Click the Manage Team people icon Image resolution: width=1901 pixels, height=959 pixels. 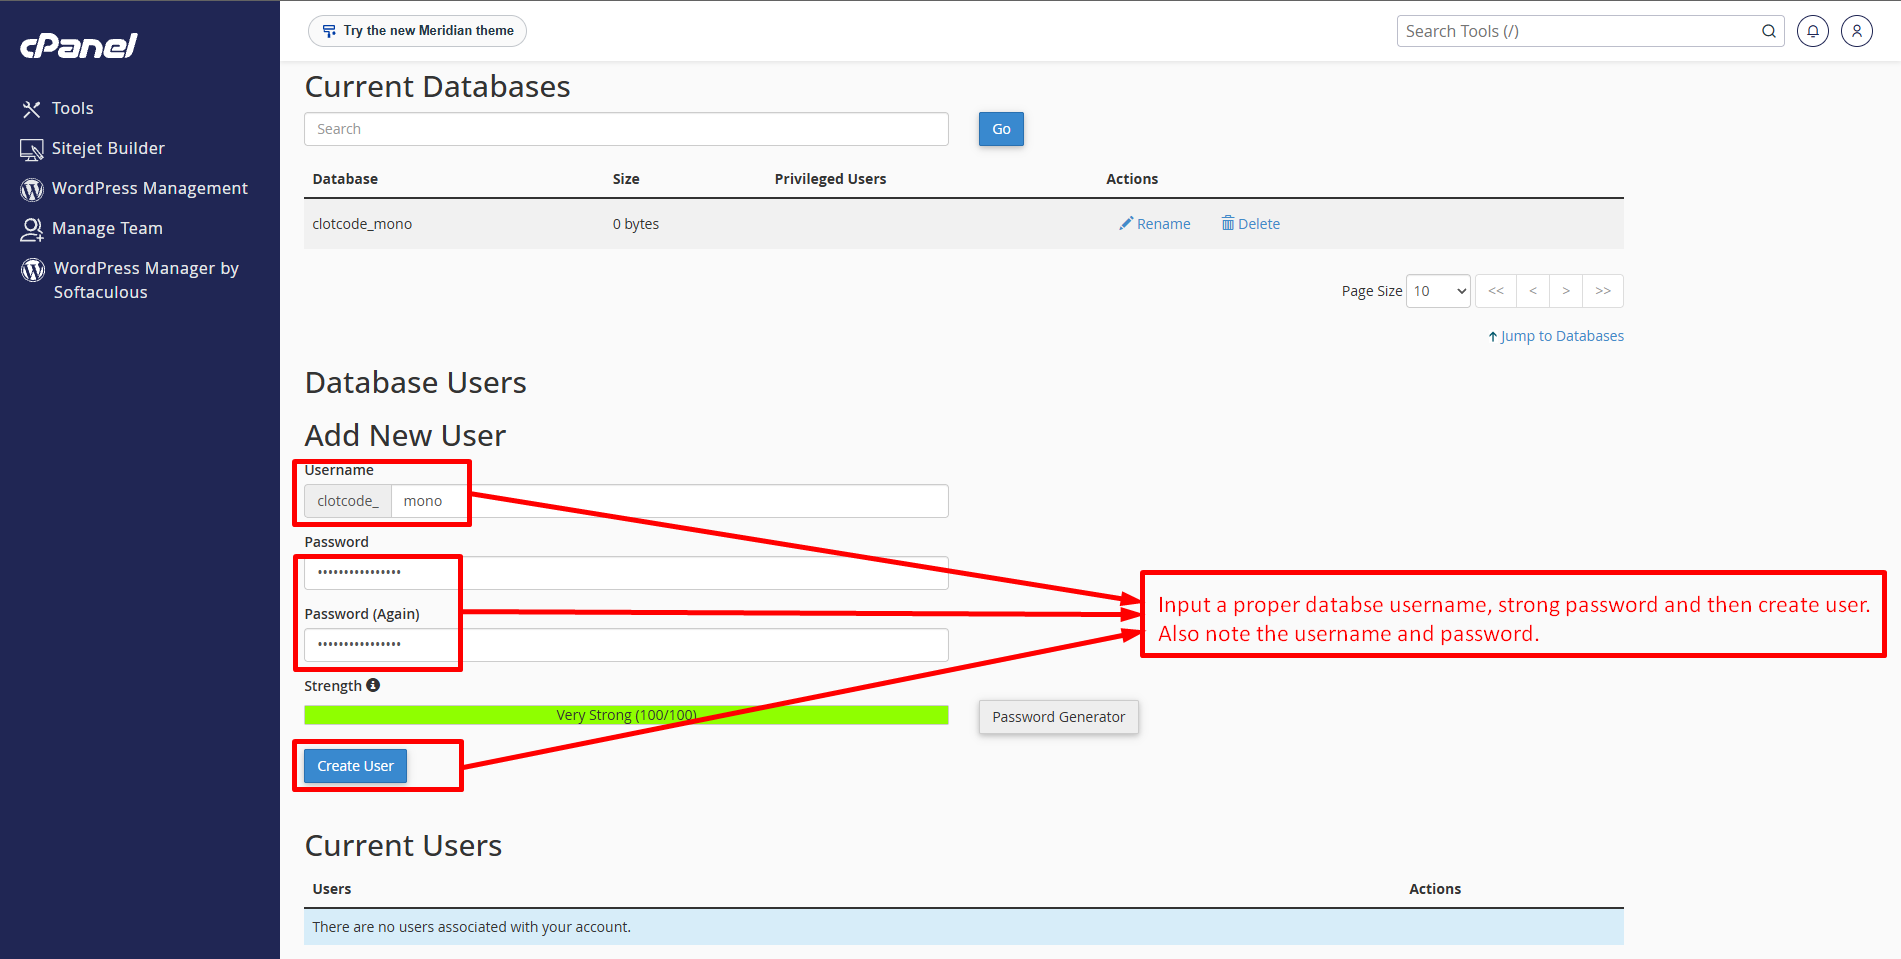[x=32, y=229]
